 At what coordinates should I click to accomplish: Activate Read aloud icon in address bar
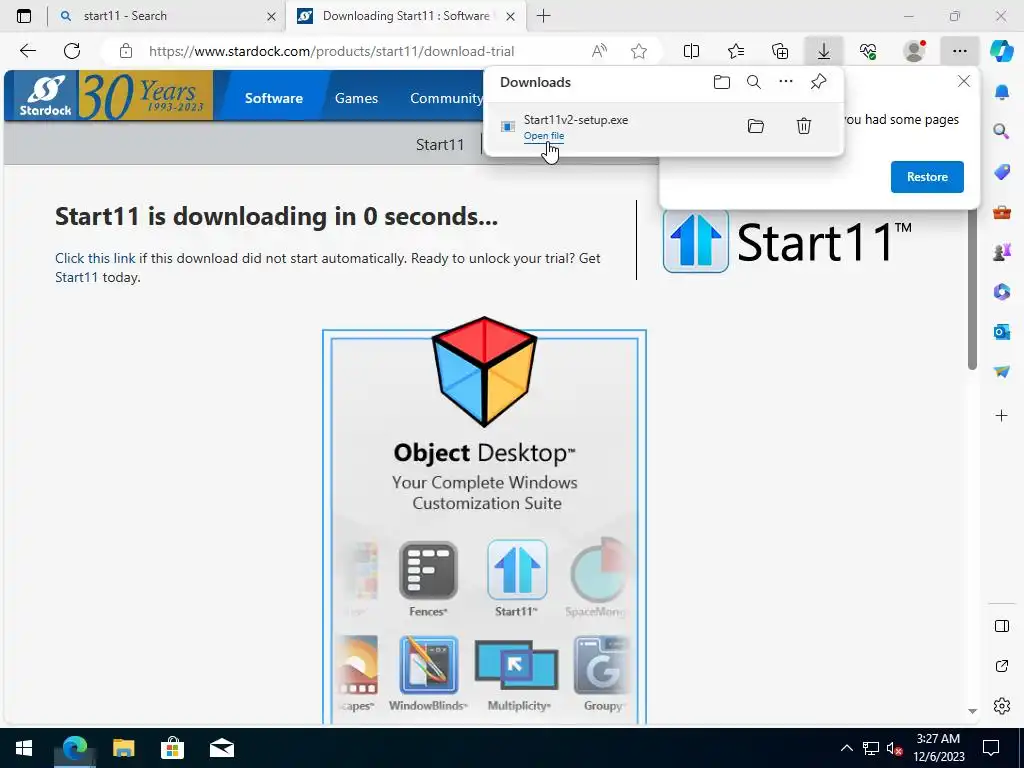pyautogui.click(x=599, y=51)
